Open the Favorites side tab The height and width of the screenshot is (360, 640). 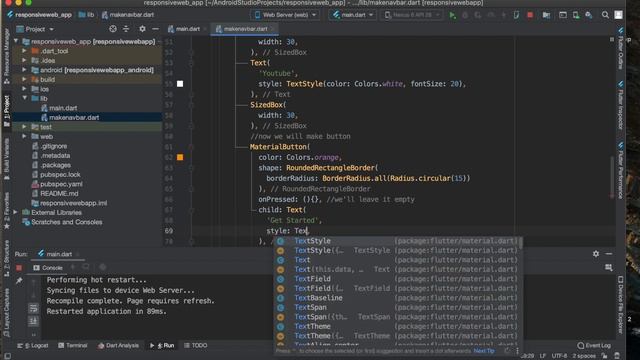(x=7, y=211)
